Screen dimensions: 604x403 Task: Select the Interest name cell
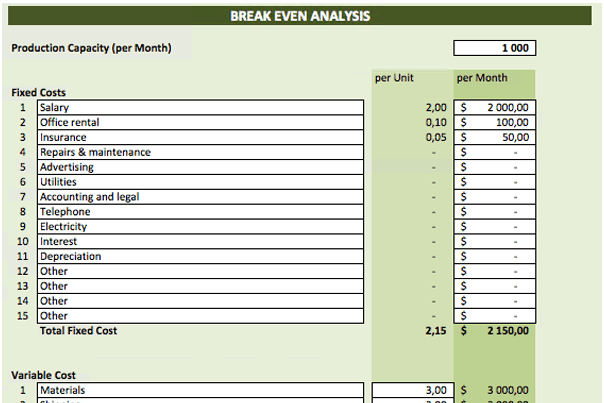200,241
